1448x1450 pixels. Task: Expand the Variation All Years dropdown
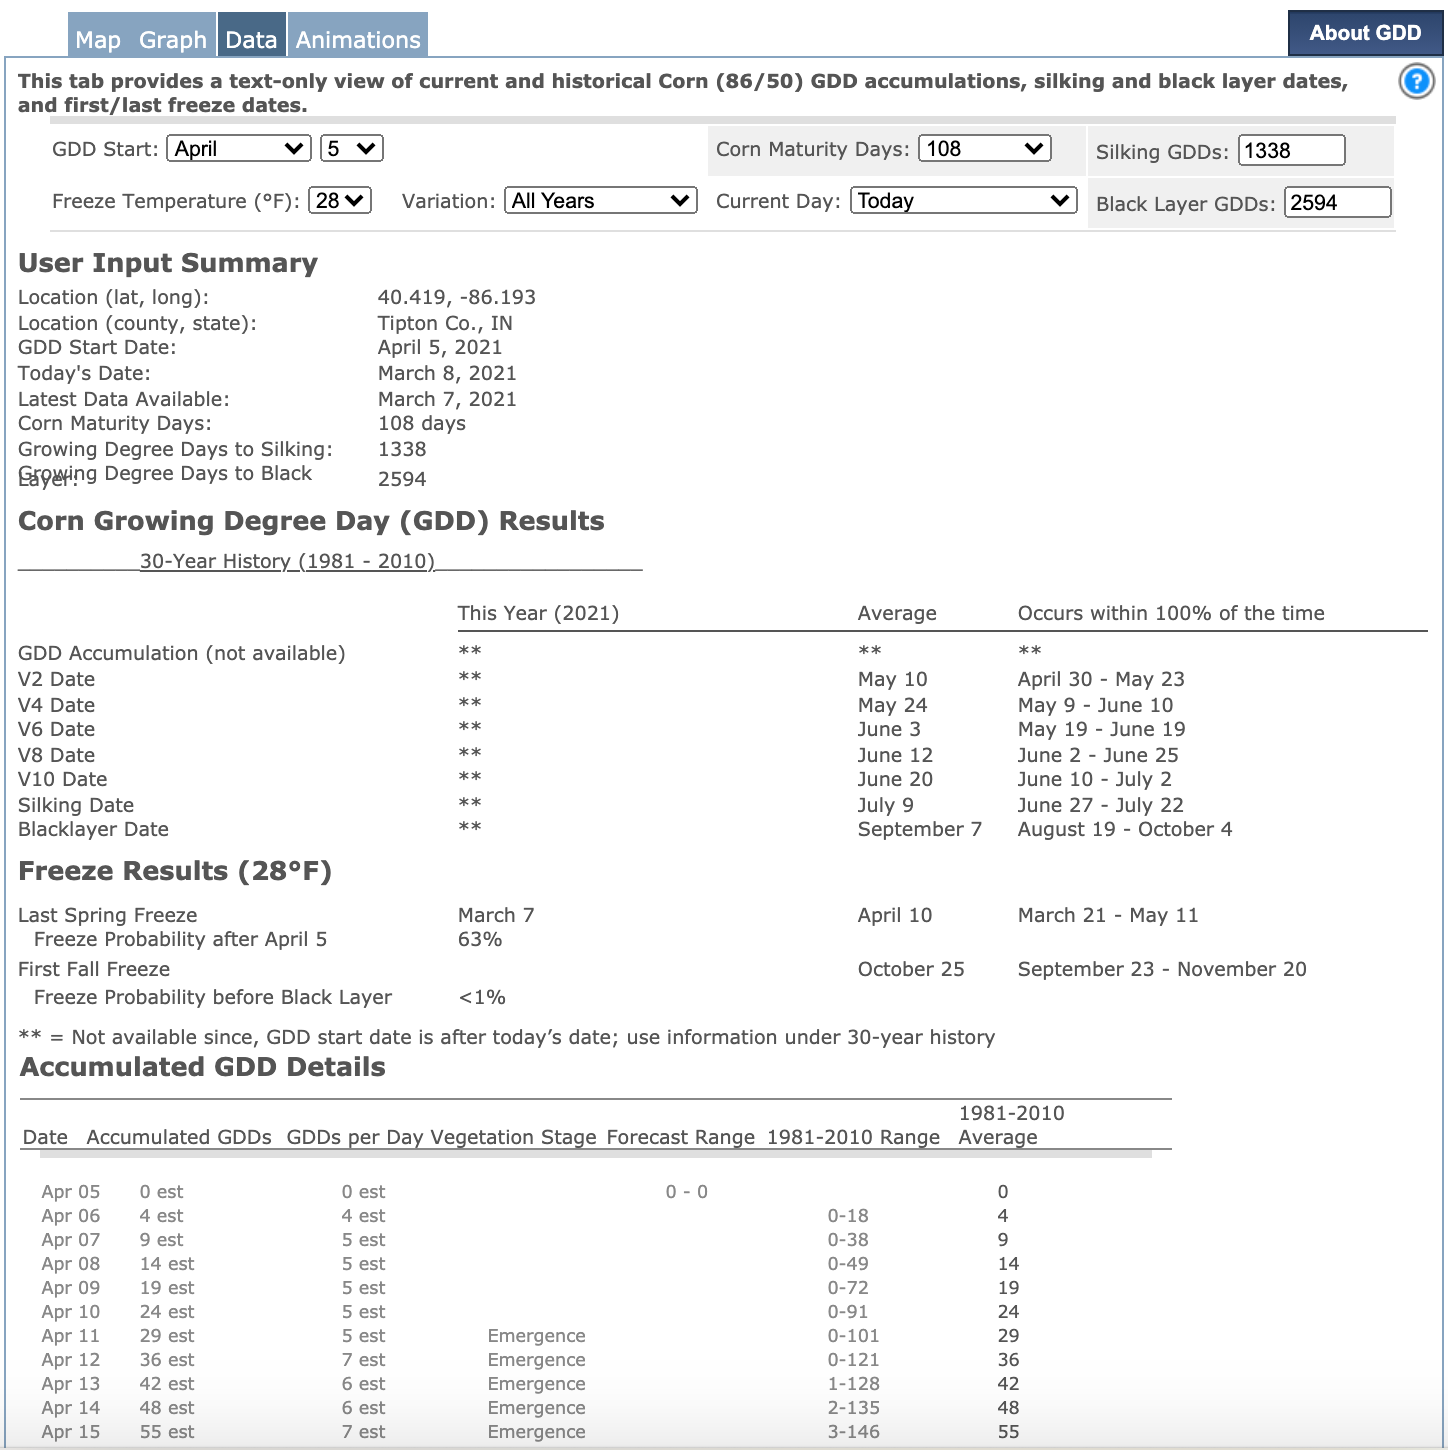pos(600,201)
